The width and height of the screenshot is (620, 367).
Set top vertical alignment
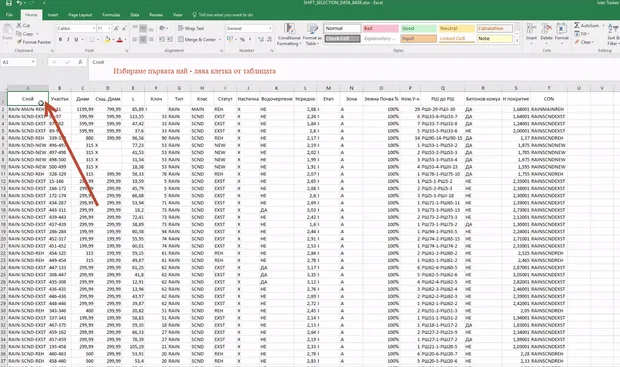coord(135,28)
